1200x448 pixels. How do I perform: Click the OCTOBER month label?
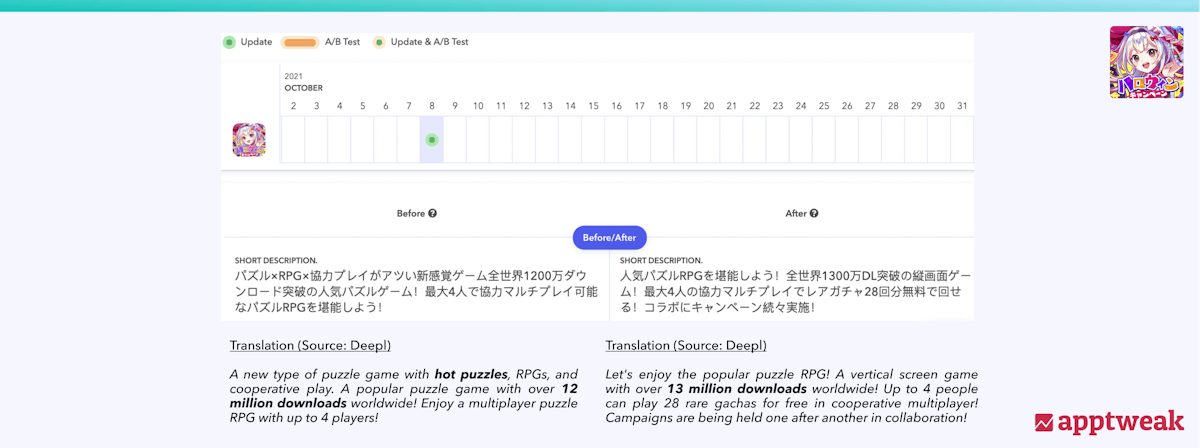click(x=303, y=88)
